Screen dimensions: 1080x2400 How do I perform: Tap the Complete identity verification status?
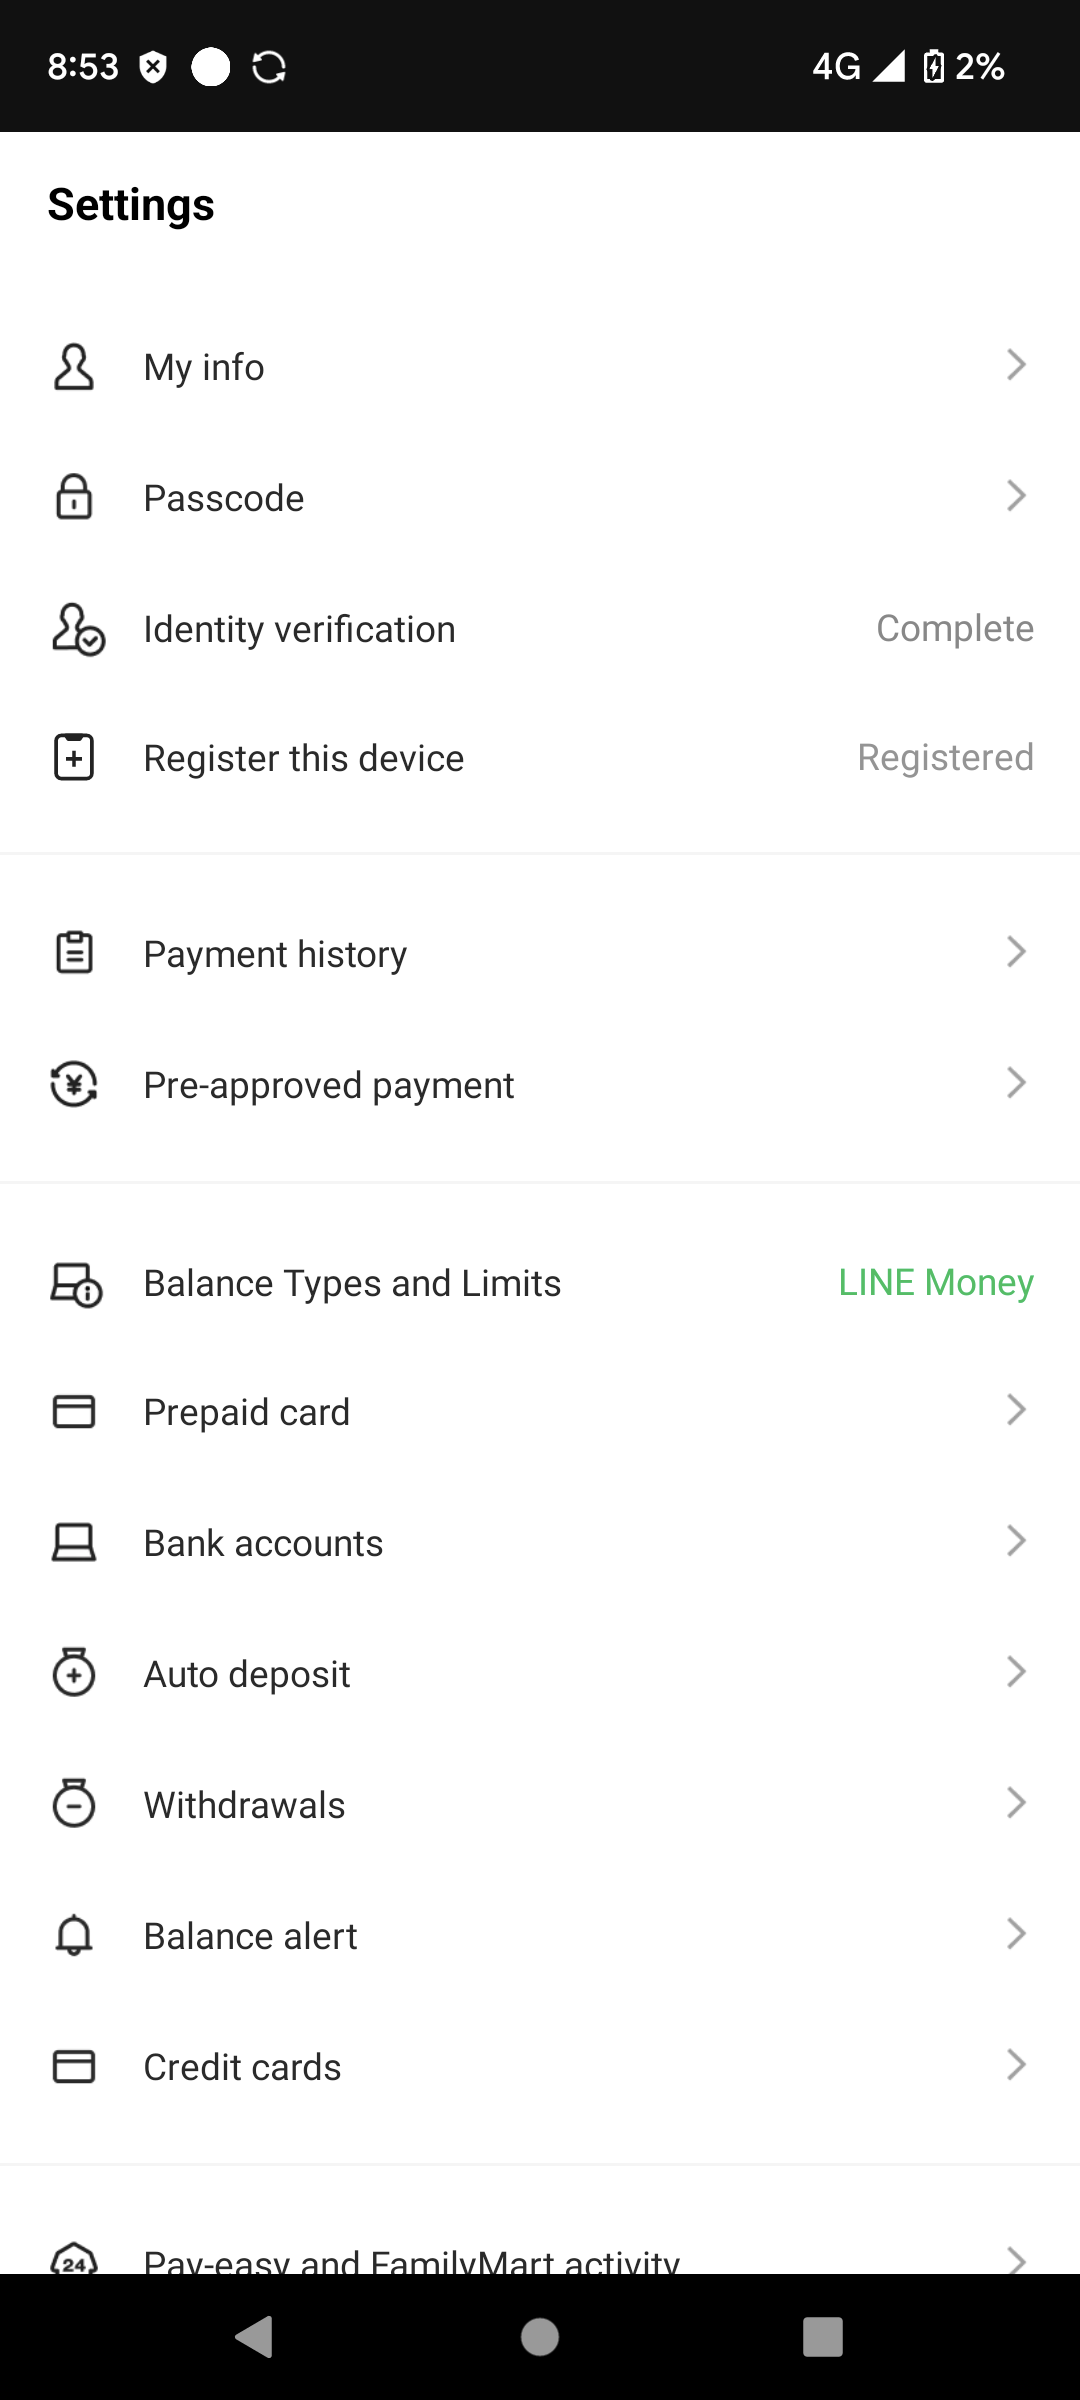click(955, 629)
